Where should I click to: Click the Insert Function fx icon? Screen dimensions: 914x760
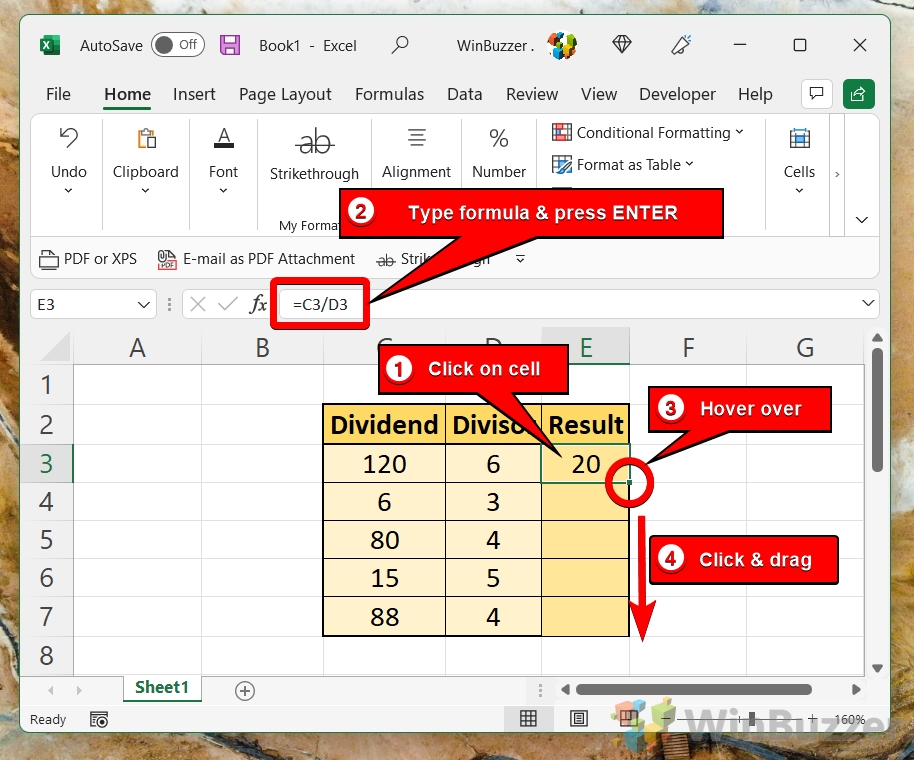[x=258, y=304]
